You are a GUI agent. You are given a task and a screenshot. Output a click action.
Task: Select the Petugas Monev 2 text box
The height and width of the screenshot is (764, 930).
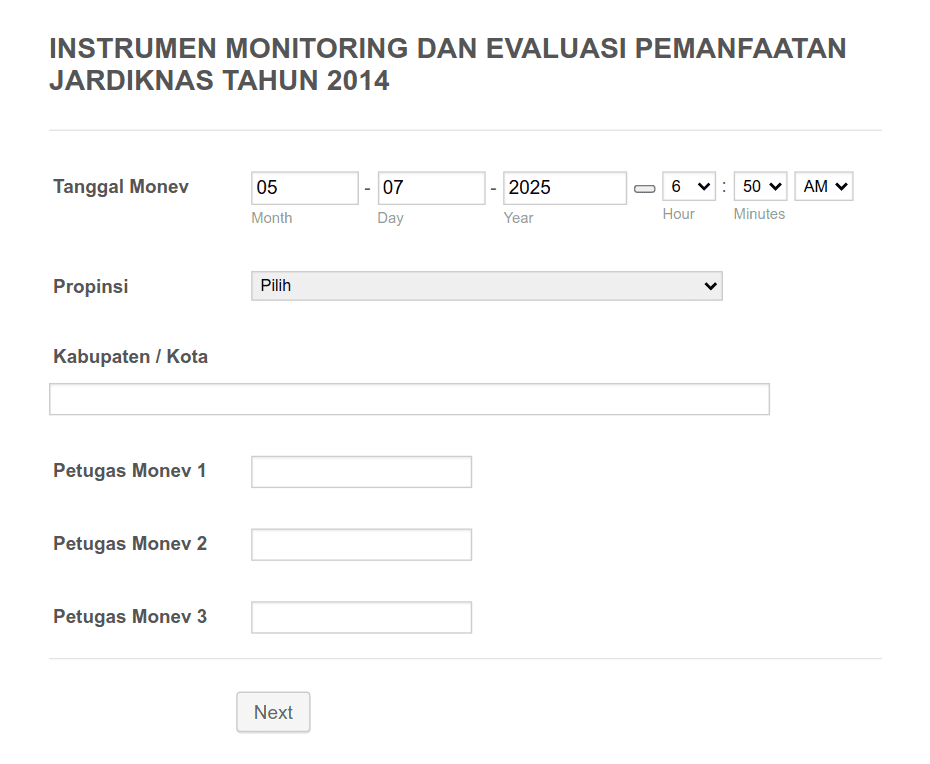[x=360, y=544]
